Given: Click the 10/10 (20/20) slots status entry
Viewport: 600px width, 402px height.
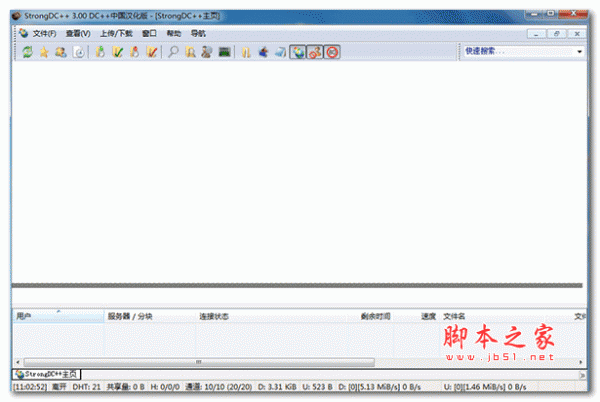Looking at the screenshot, I should point(218,387).
